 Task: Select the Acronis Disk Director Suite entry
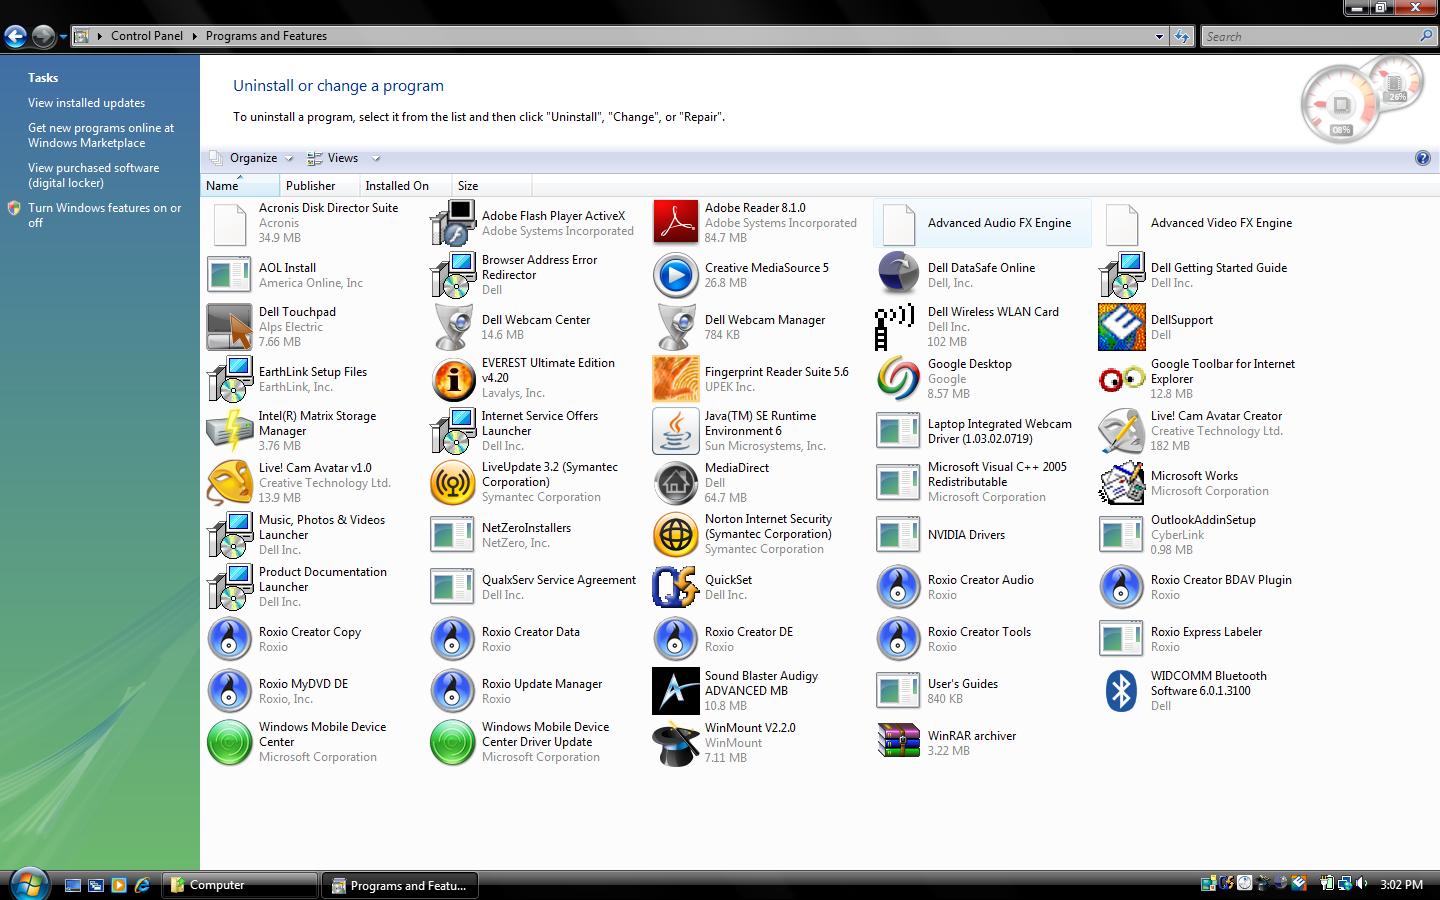[x=313, y=223]
